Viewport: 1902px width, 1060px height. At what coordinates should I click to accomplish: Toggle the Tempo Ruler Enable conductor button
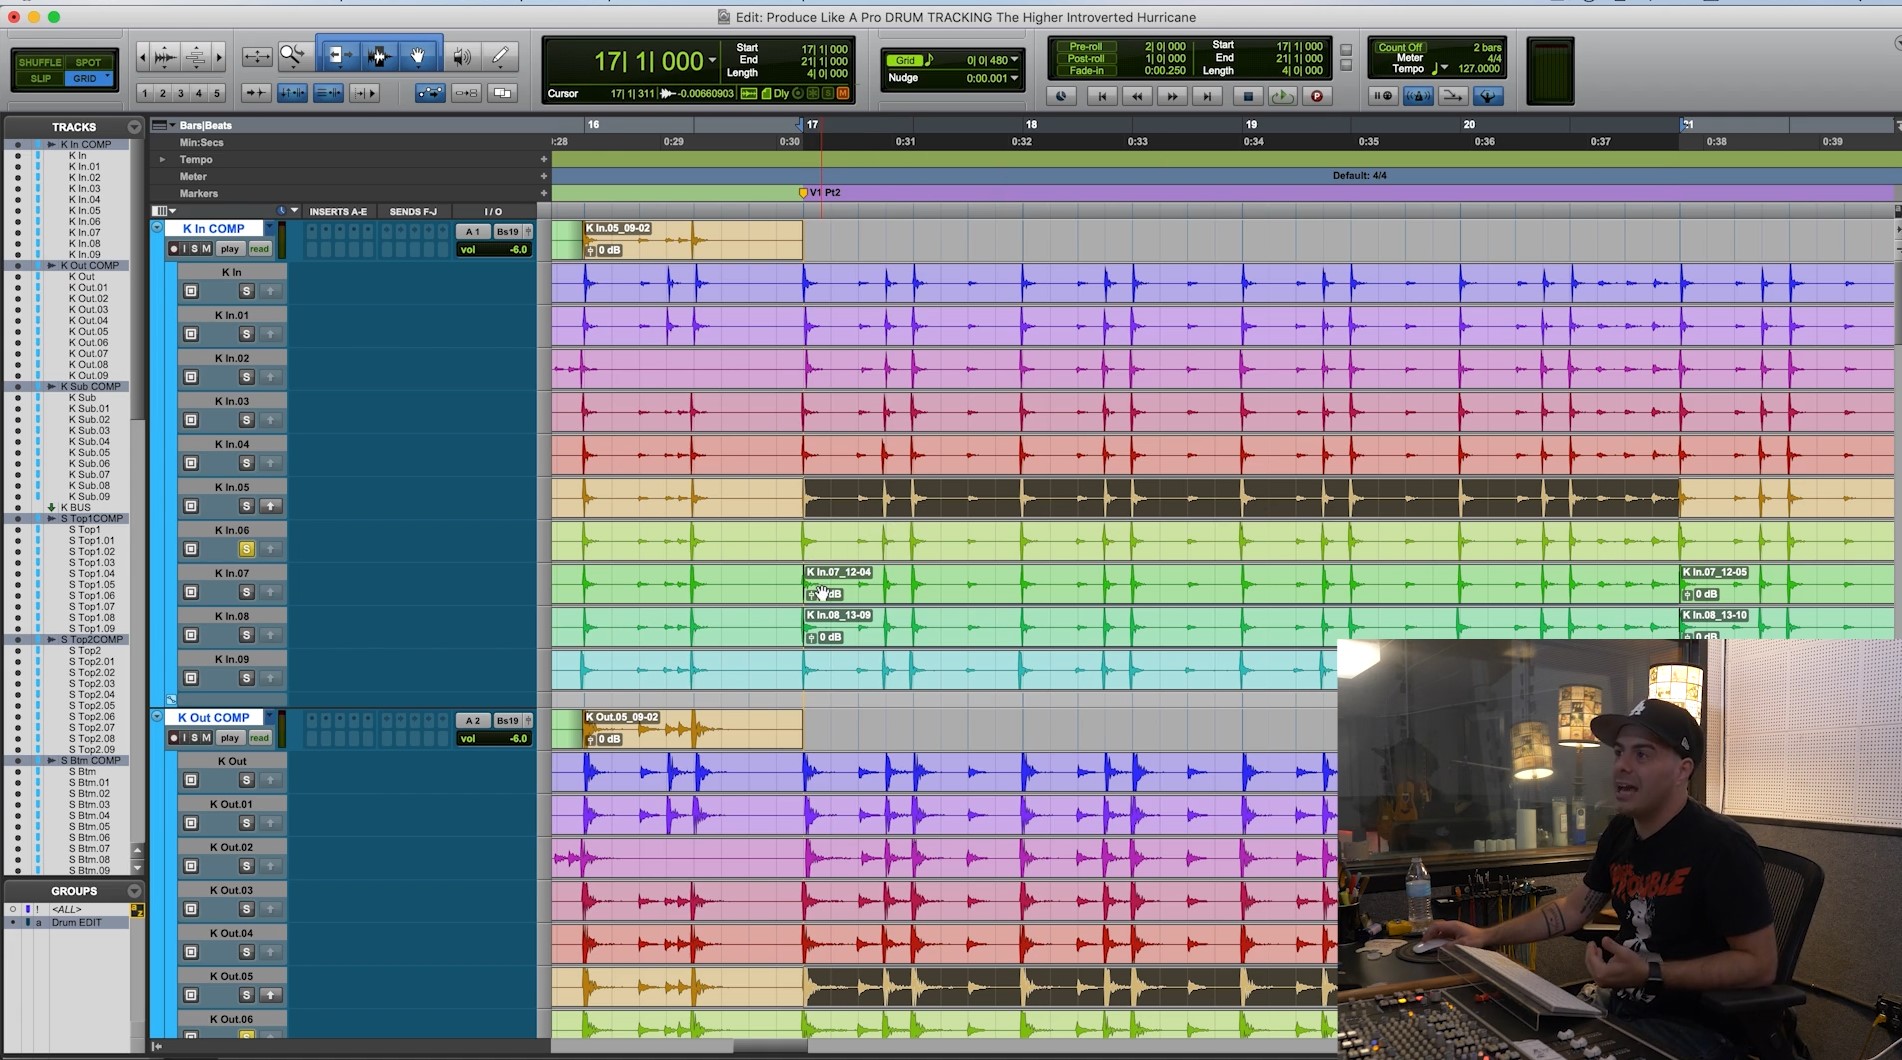1488,96
